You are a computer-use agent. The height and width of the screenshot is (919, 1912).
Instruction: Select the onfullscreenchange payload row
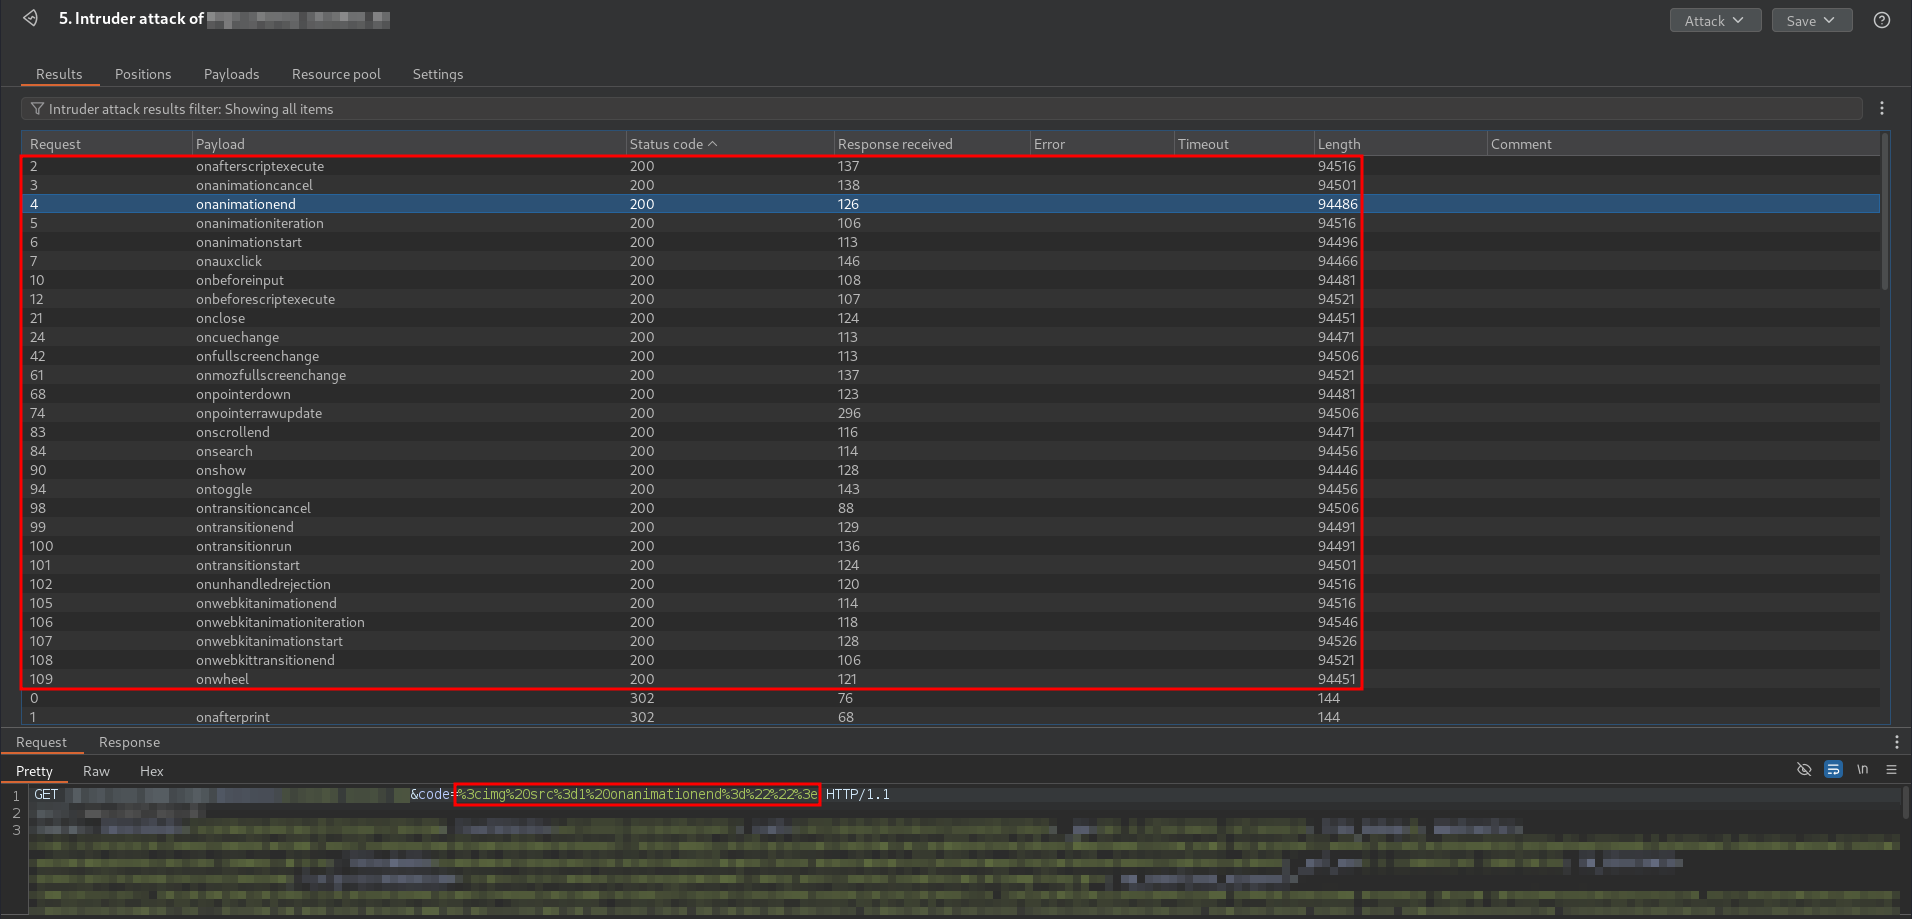pyautogui.click(x=951, y=356)
